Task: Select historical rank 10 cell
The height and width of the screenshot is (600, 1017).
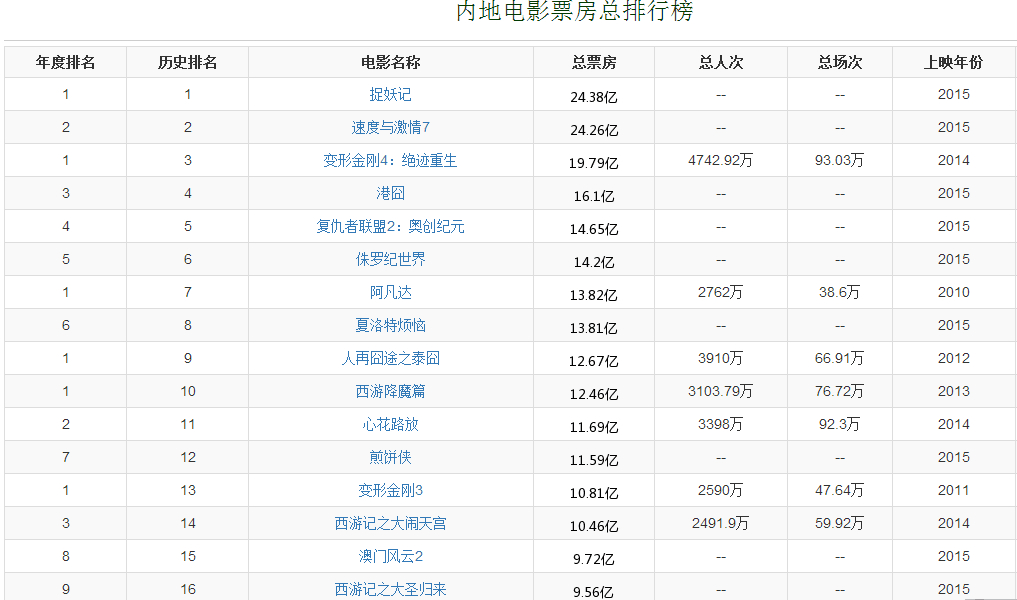Action: [187, 392]
